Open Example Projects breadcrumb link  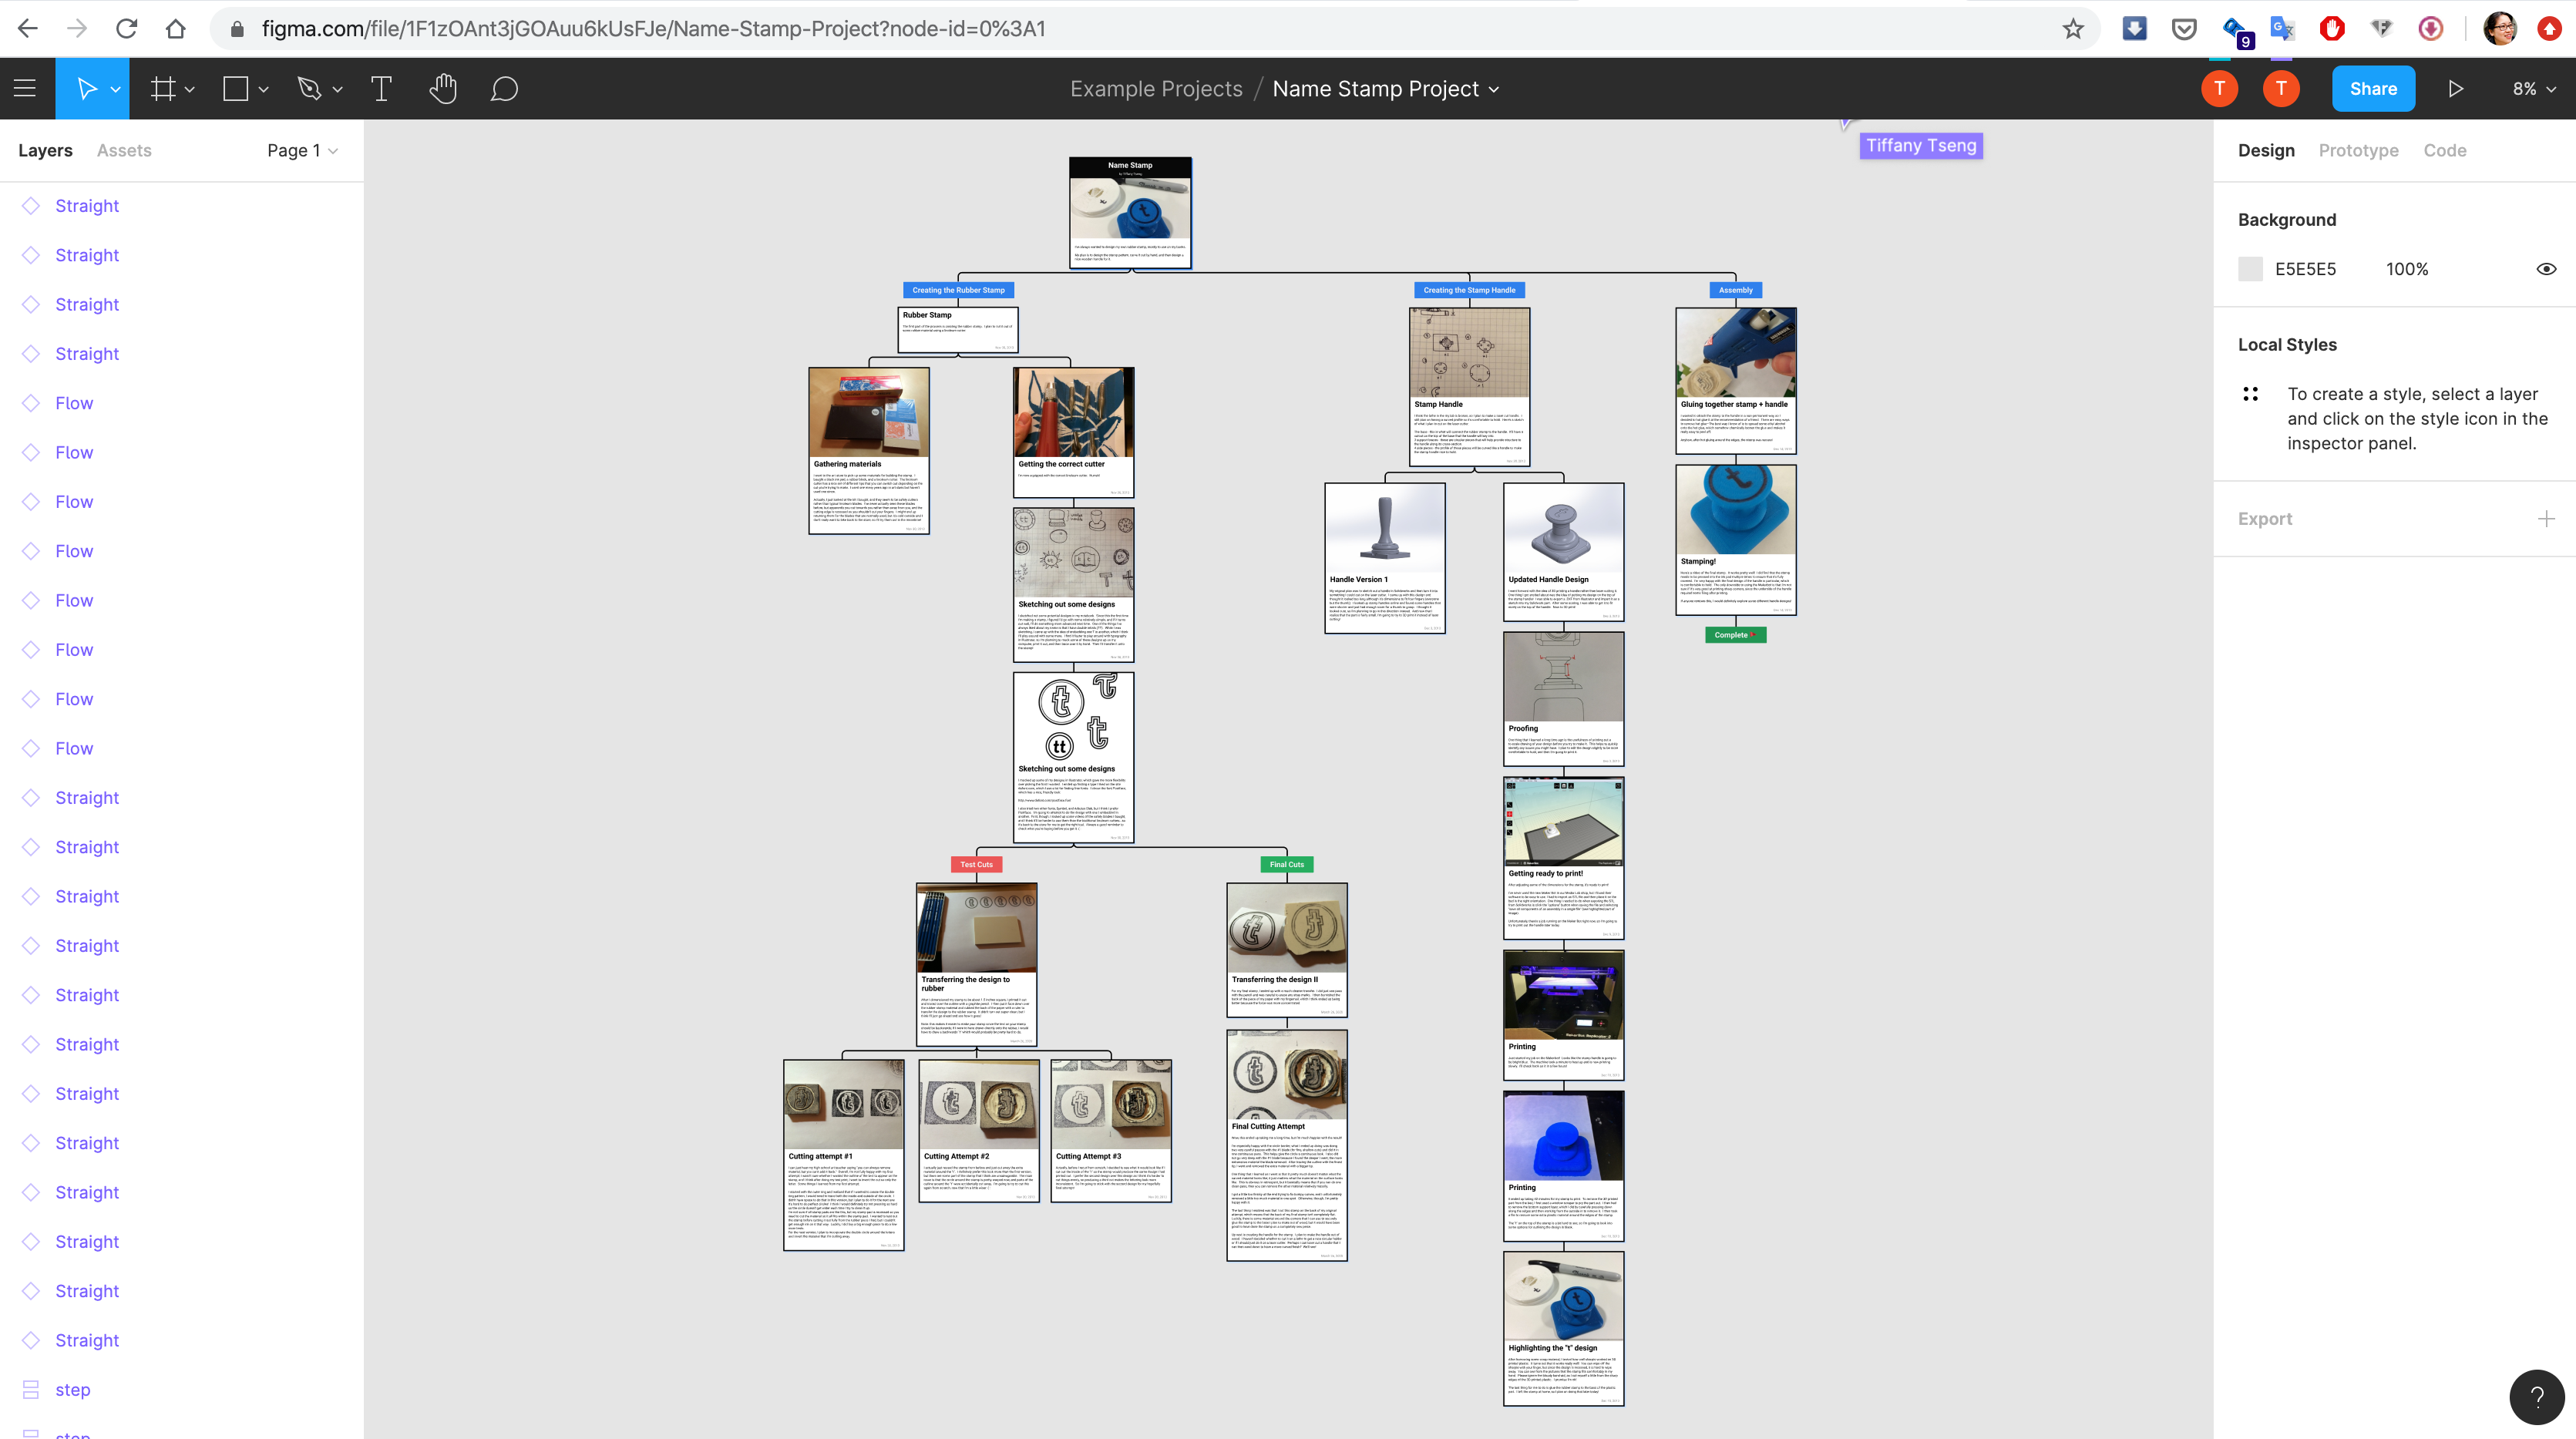pyautogui.click(x=1155, y=88)
